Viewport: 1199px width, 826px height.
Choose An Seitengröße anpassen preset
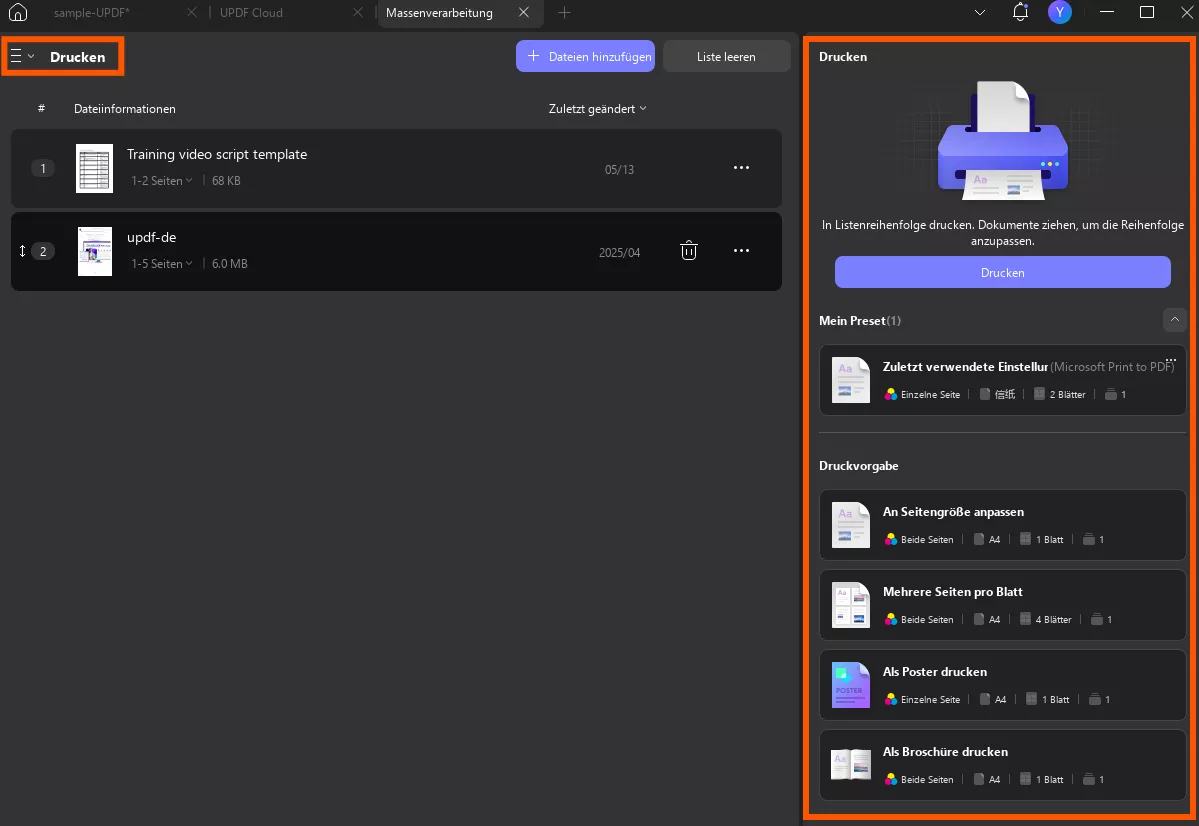click(x=1002, y=525)
